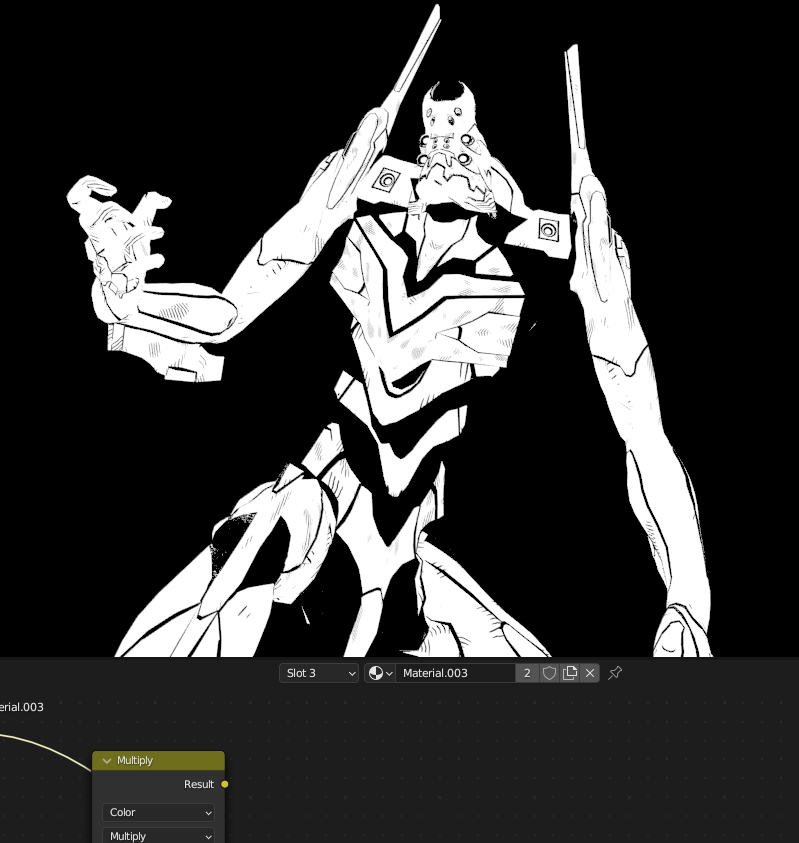Screen dimensions: 799x843
Task: Rename the Material.003 name field
Action: tap(455, 673)
